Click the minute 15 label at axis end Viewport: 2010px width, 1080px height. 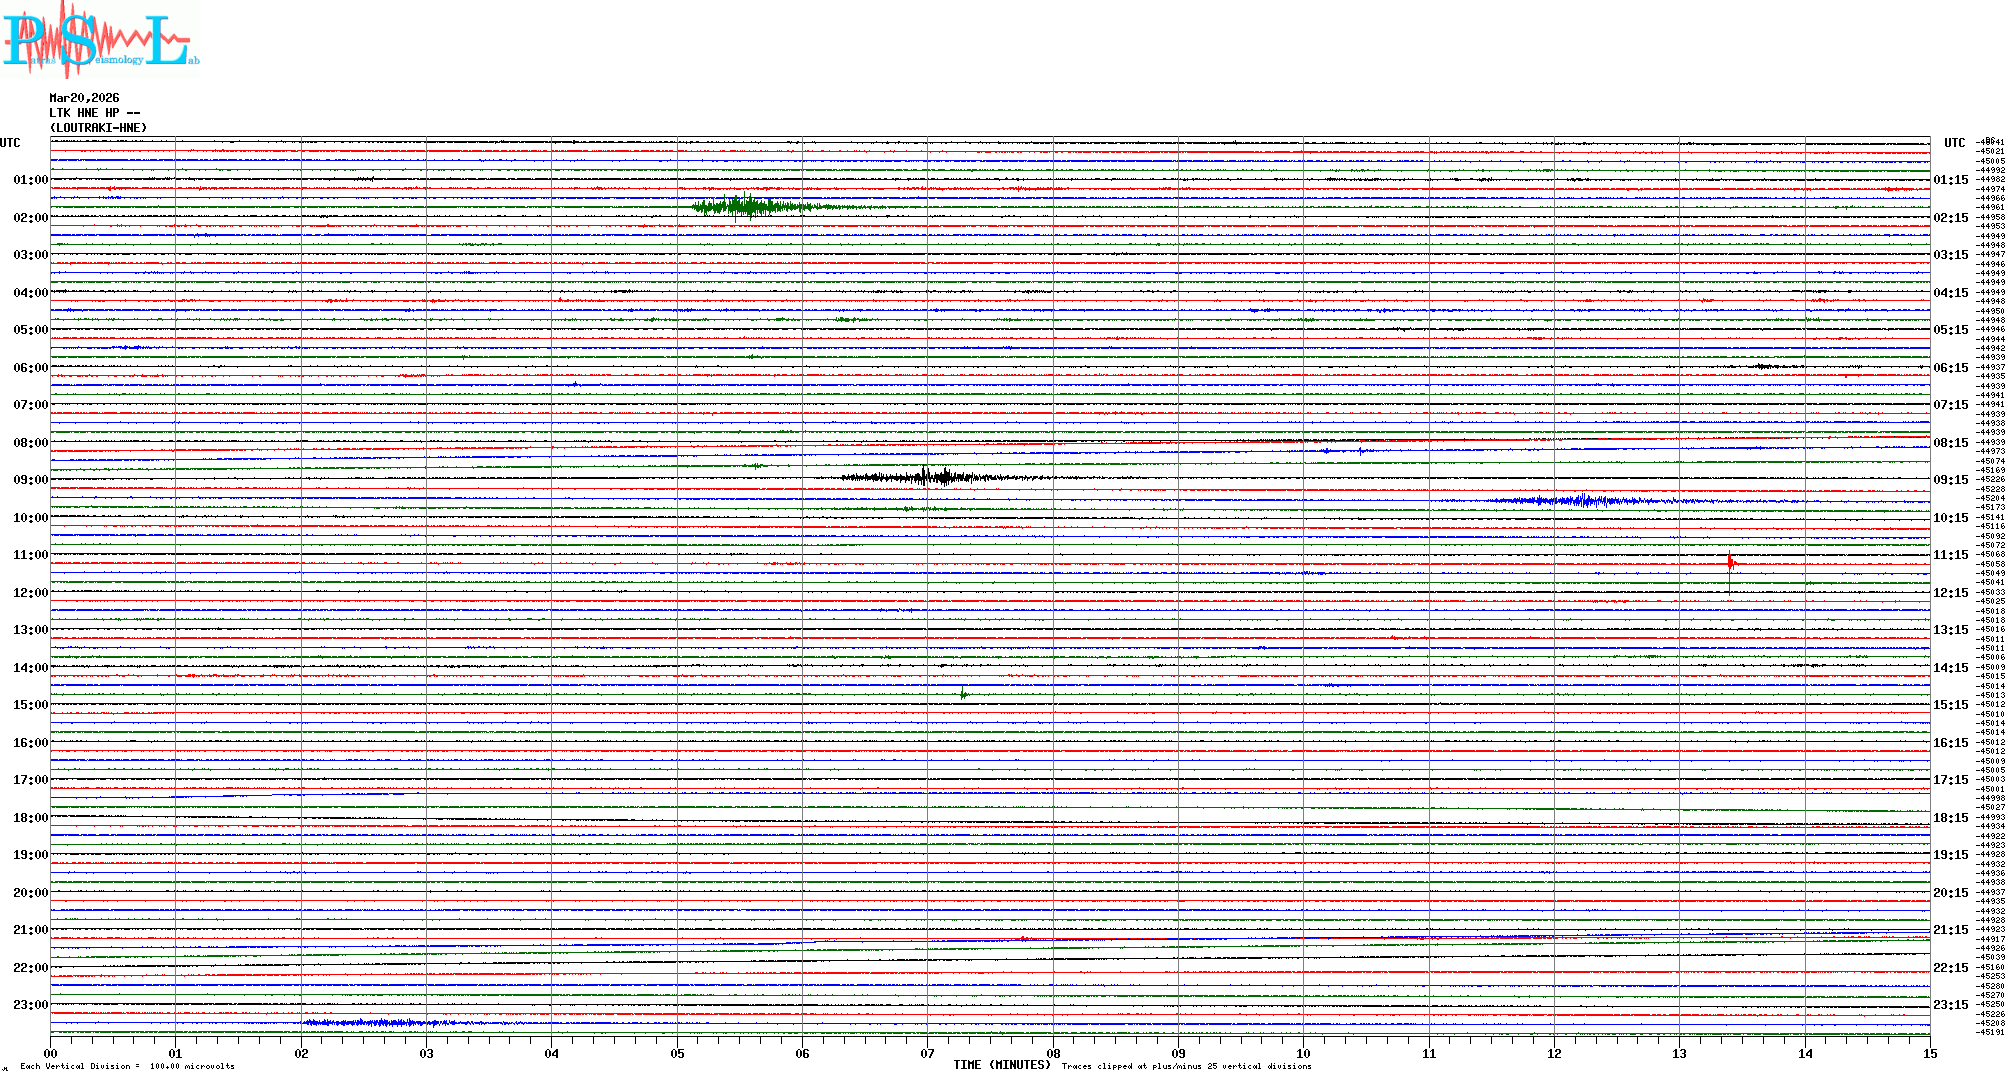(x=1929, y=1053)
